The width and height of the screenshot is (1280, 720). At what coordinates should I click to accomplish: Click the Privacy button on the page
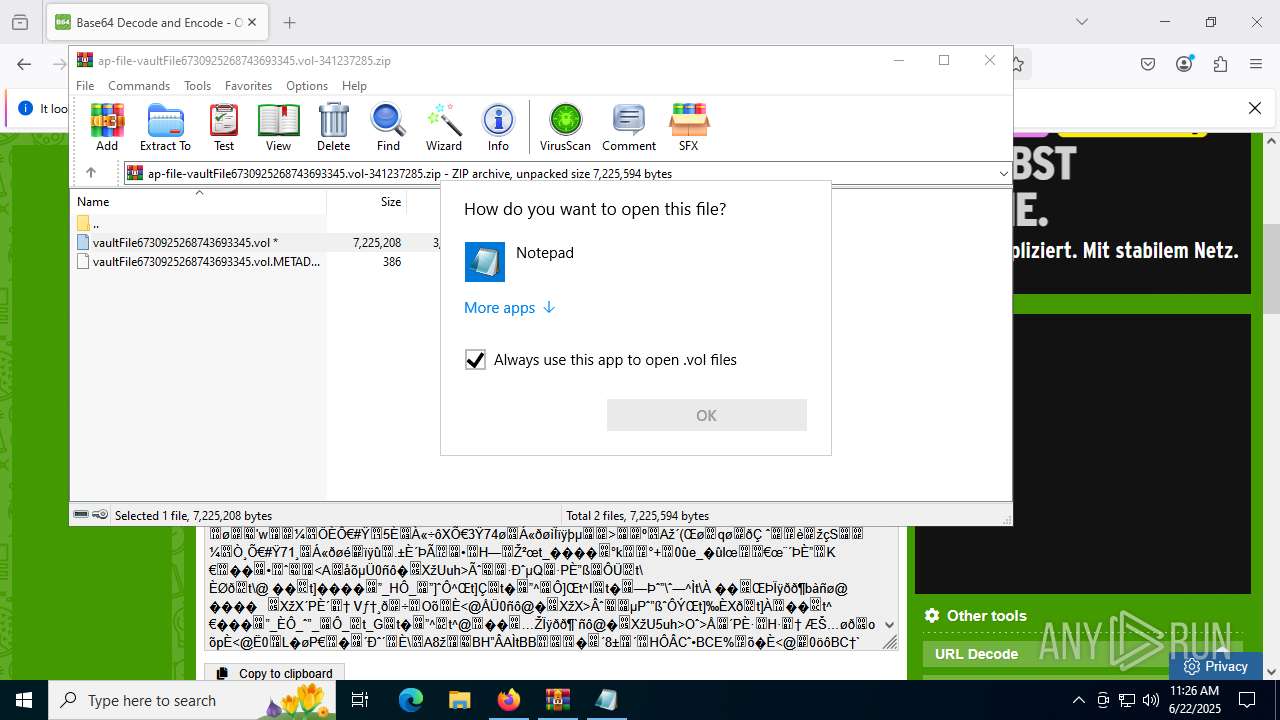pos(1215,666)
